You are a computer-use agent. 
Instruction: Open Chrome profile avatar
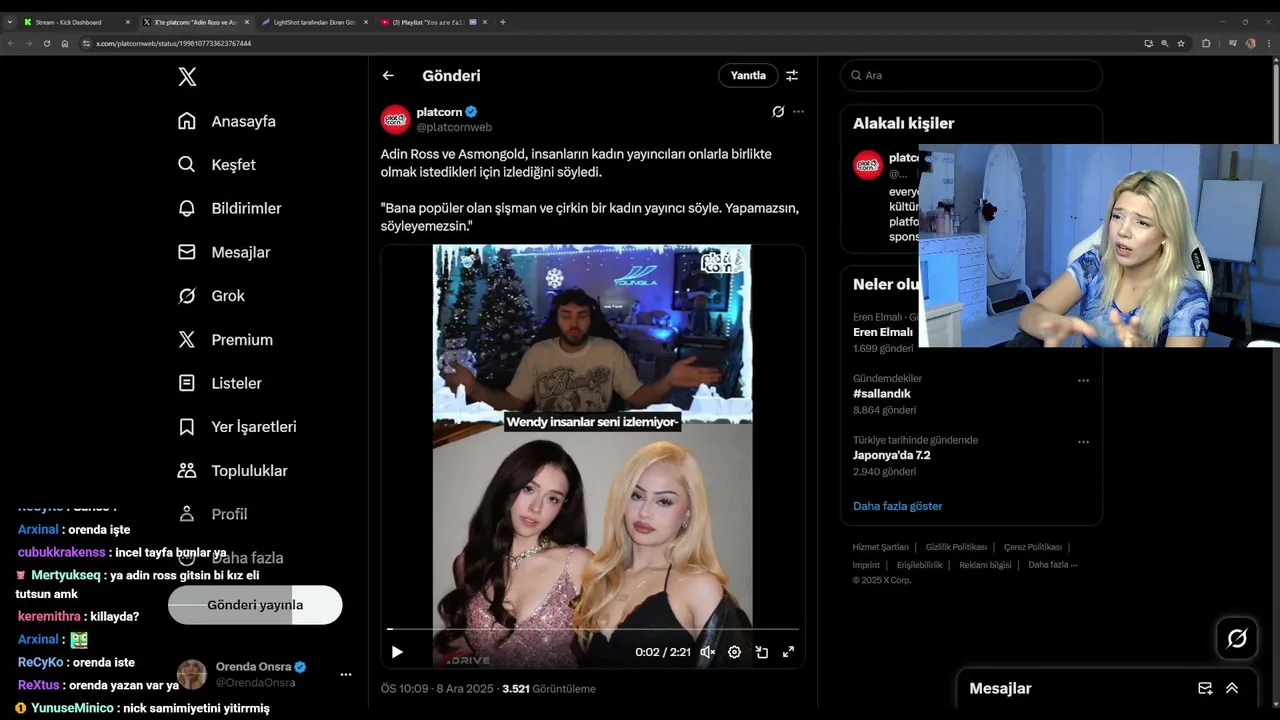[1251, 43]
